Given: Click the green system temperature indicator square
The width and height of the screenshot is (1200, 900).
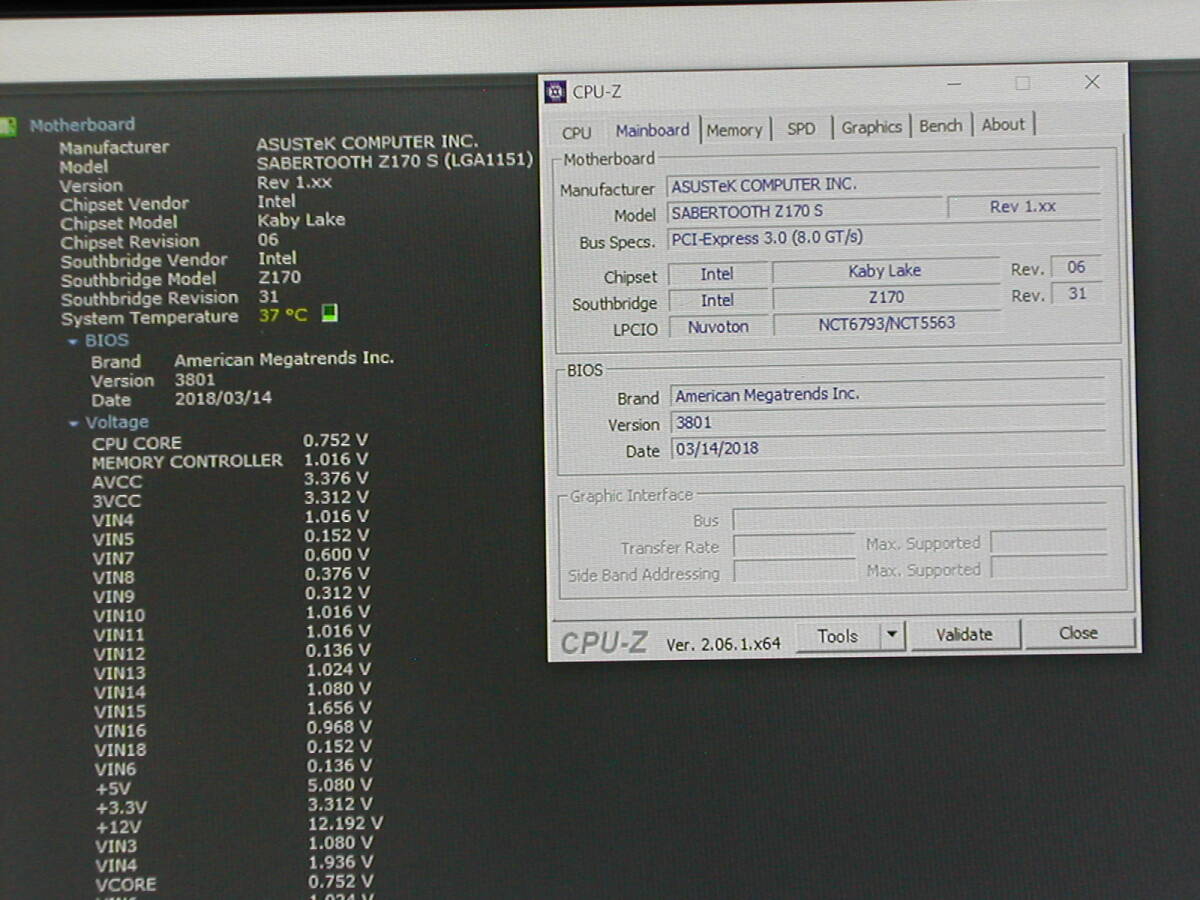Looking at the screenshot, I should coord(329,314).
